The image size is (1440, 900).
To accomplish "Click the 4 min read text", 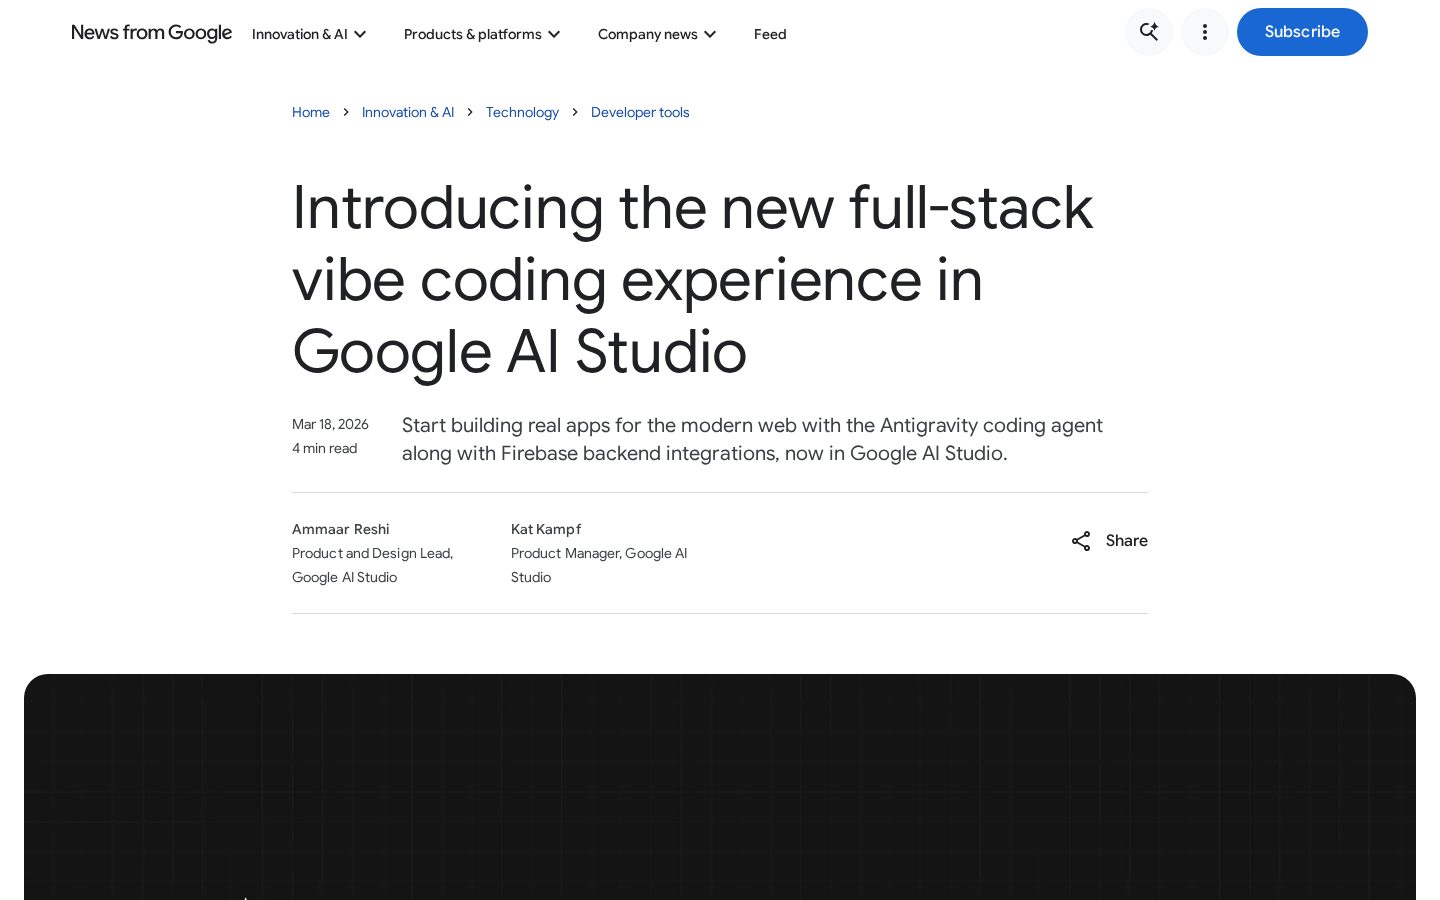I will (x=324, y=448).
